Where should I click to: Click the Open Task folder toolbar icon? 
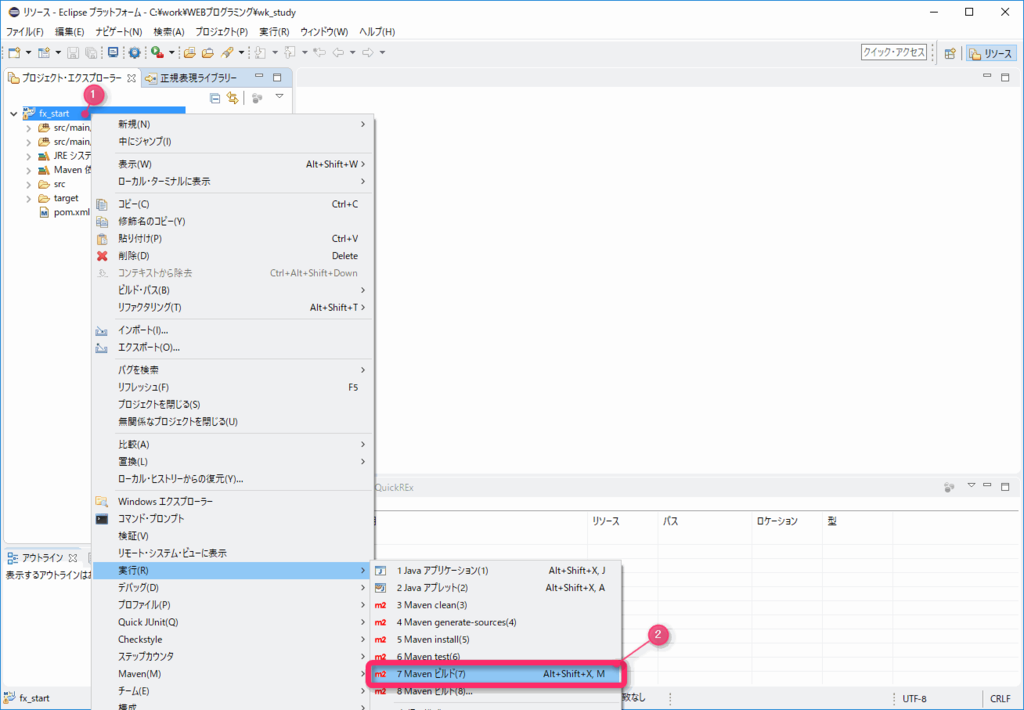[208, 52]
